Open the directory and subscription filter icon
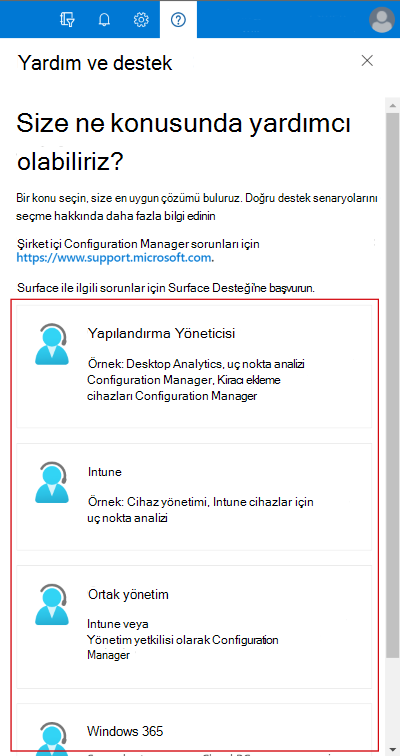The image size is (400, 756). click(67, 19)
